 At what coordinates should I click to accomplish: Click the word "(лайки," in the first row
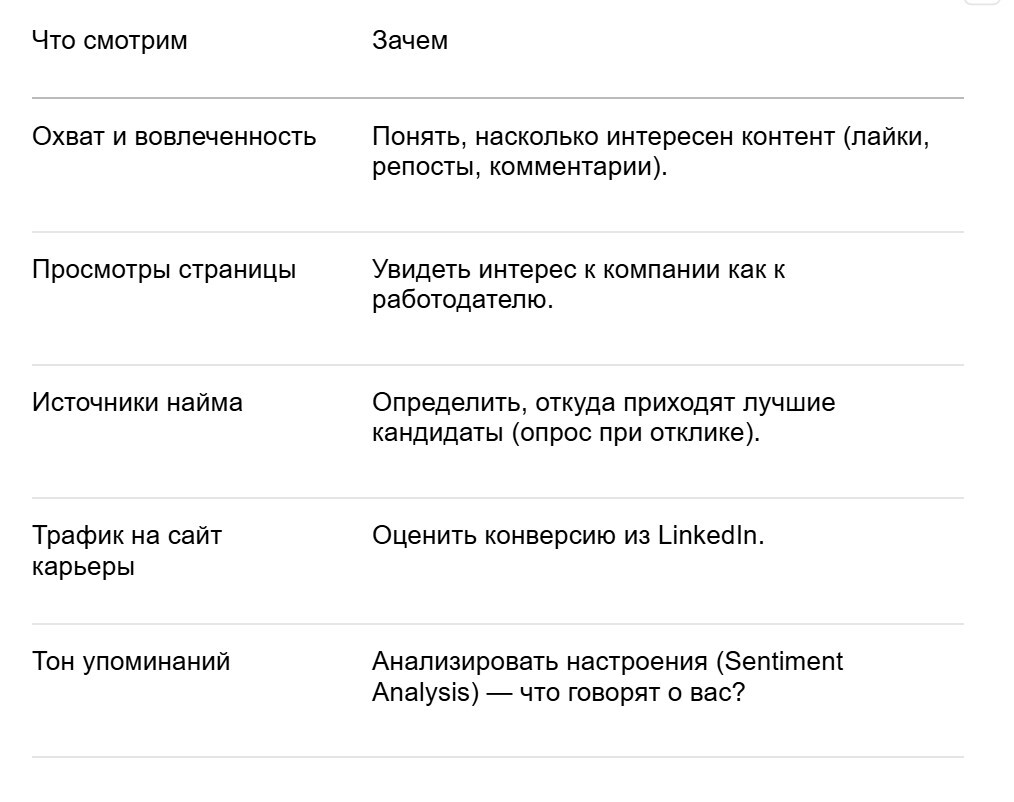tap(887, 136)
